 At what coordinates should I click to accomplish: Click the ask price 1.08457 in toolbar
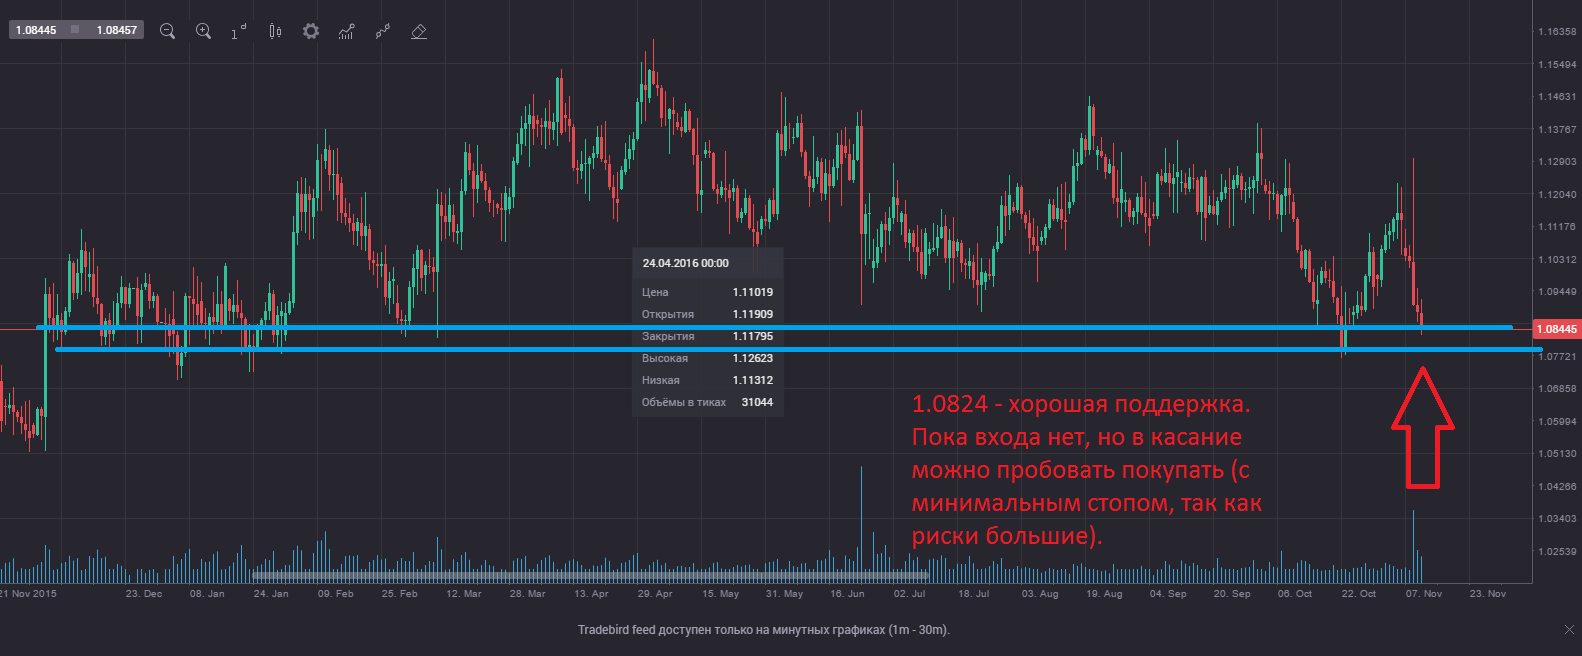tap(117, 30)
